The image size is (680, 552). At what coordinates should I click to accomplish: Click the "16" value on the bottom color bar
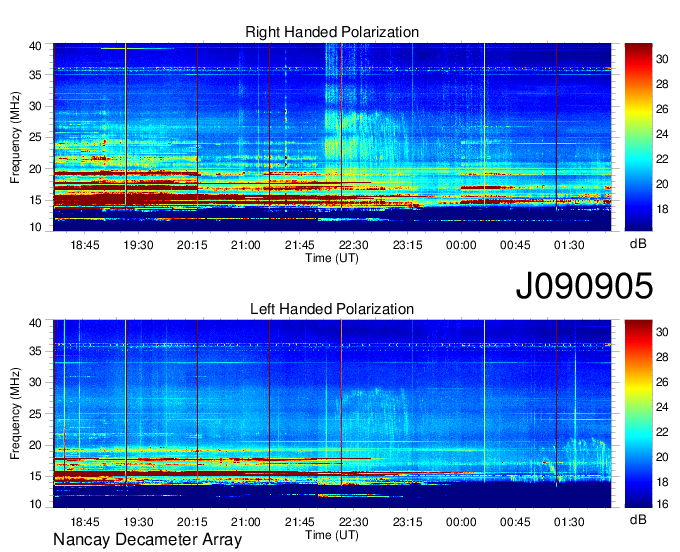[x=662, y=504]
